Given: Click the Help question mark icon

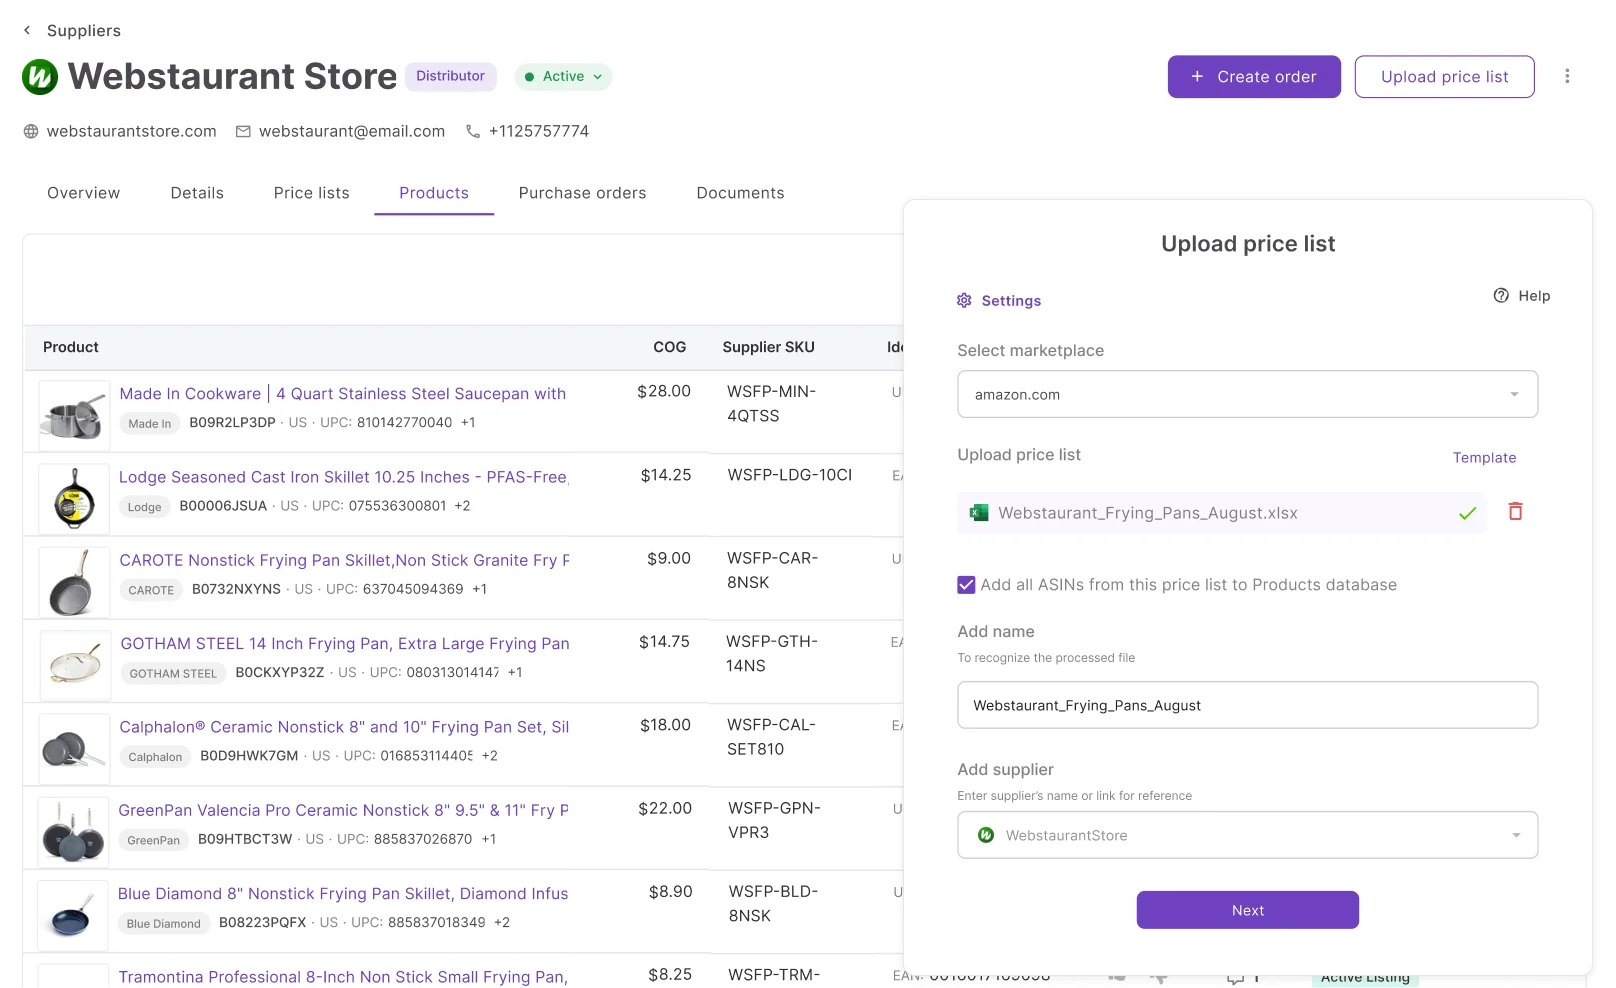Looking at the screenshot, I should pyautogui.click(x=1501, y=295).
